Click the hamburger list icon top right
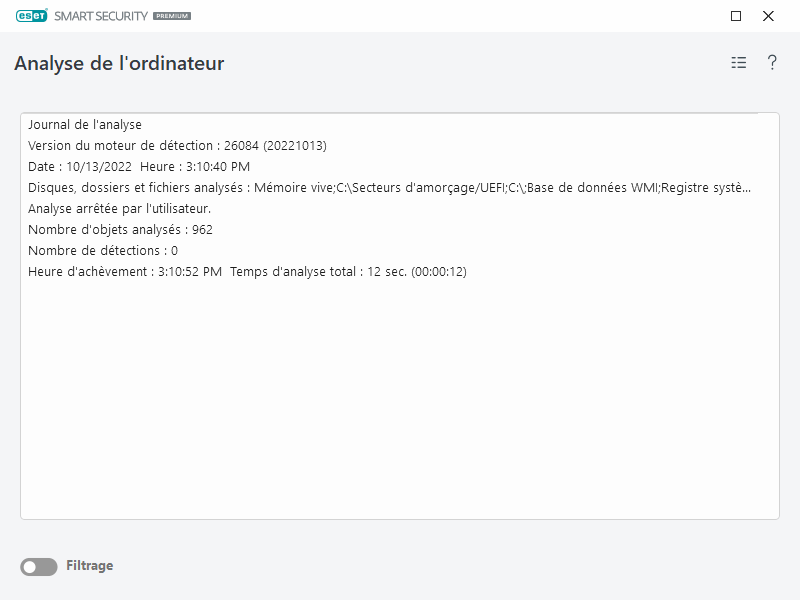The image size is (800, 600). (x=738, y=62)
